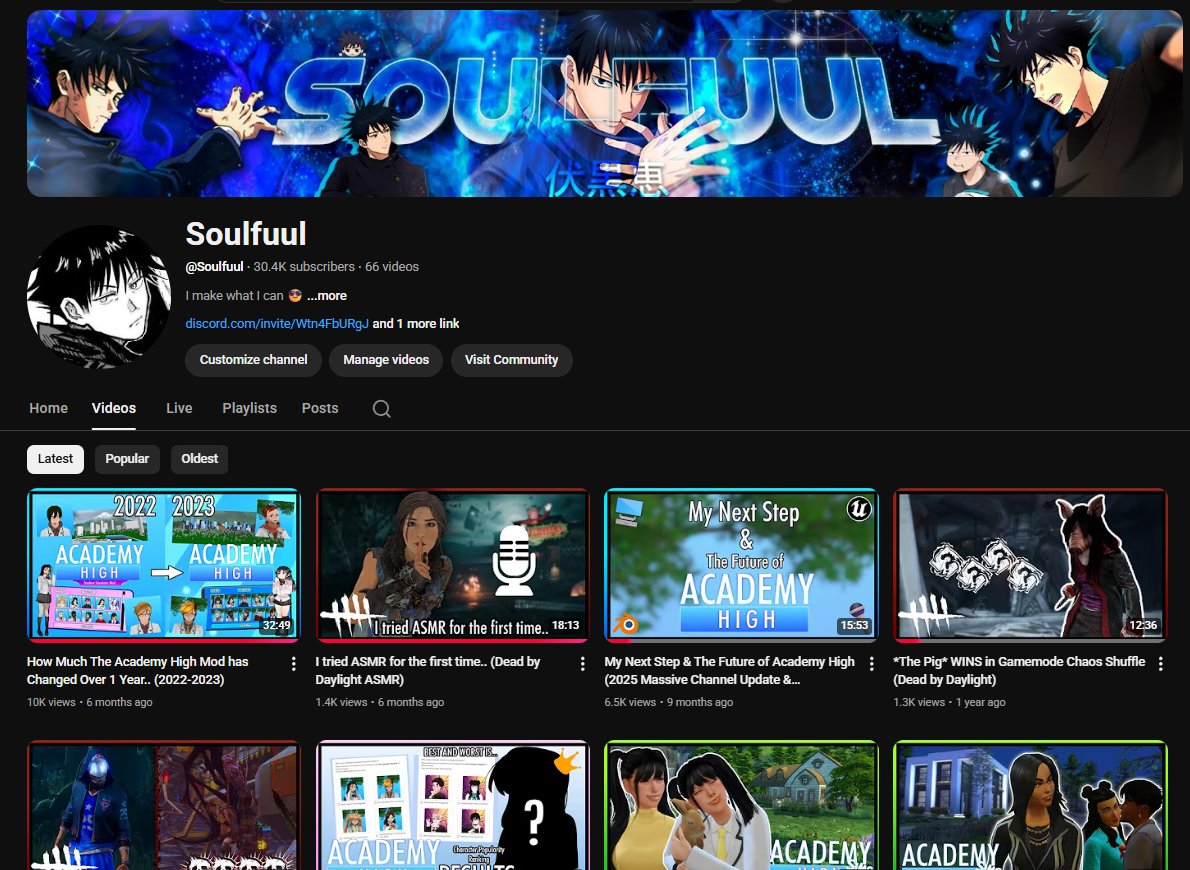1190x870 pixels.
Task: Click '6.5K views' under My Next Step video
Action: point(630,702)
